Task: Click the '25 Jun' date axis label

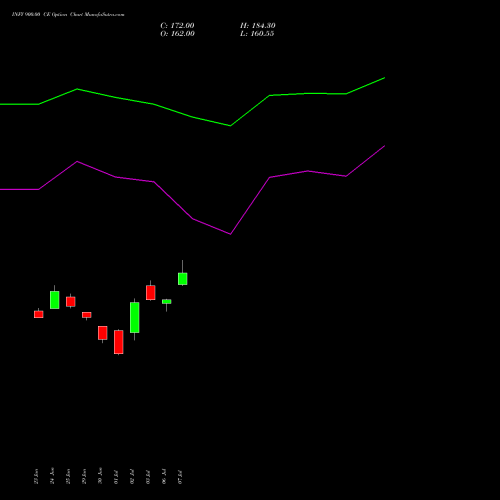Action: 68,476
